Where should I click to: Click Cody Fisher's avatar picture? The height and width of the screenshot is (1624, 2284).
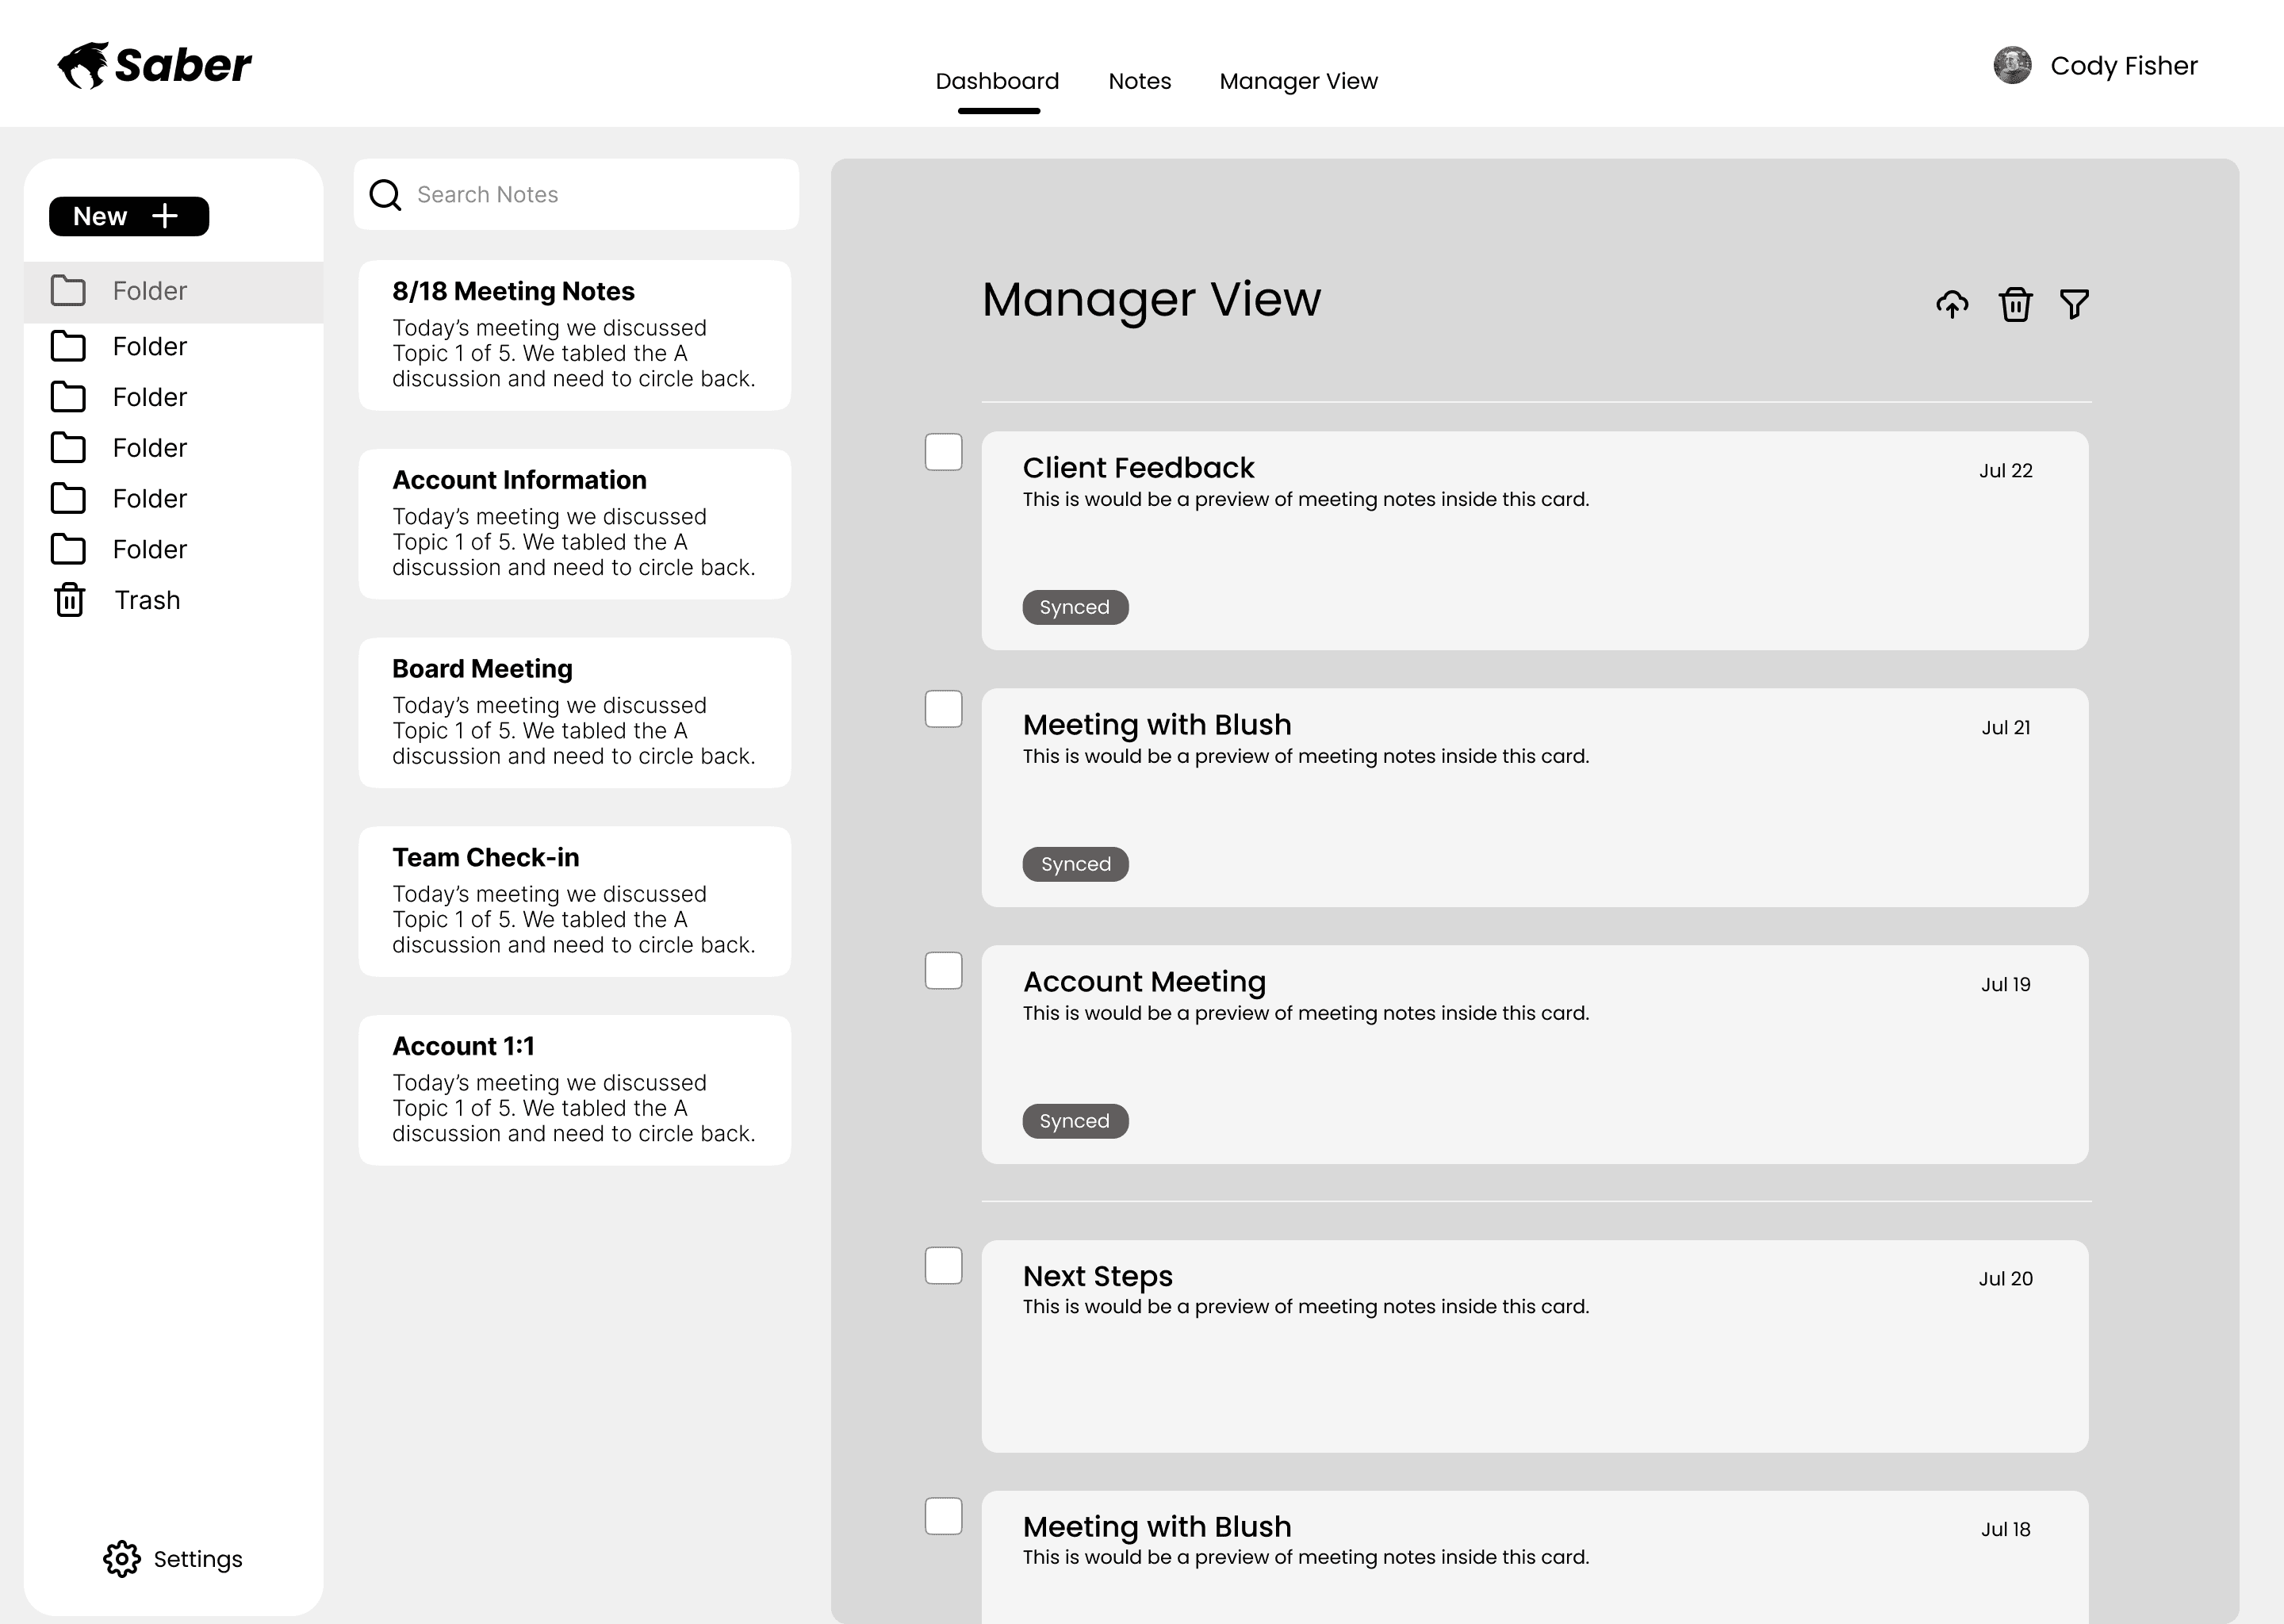(x=2011, y=66)
